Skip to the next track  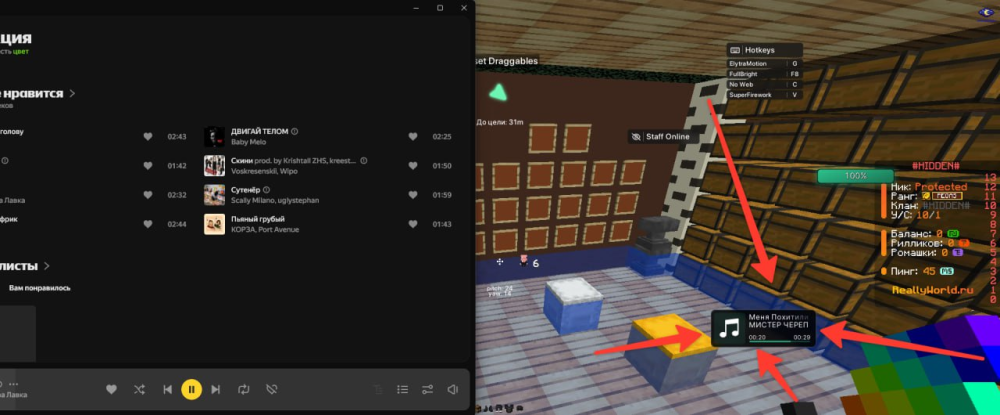216,389
